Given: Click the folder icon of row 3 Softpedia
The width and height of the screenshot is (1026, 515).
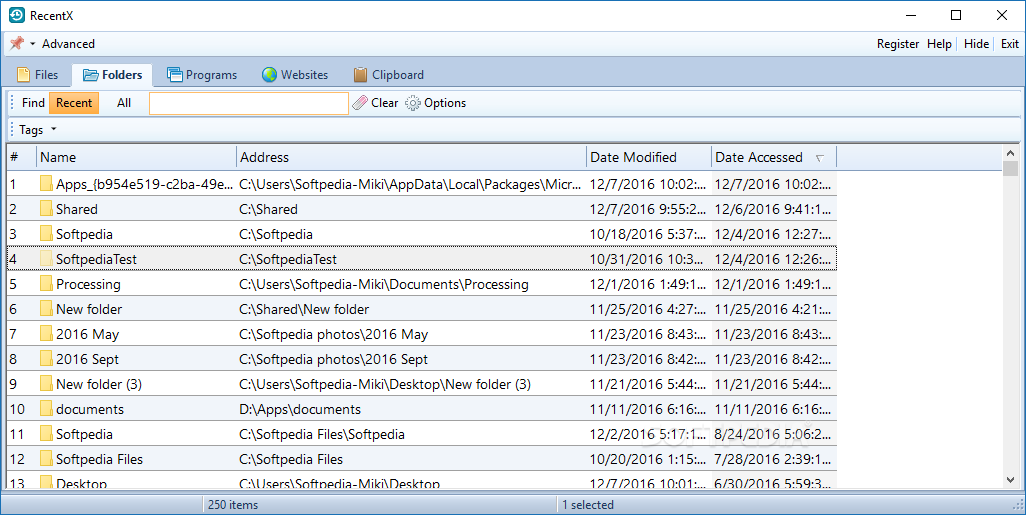Looking at the screenshot, I should (46, 234).
